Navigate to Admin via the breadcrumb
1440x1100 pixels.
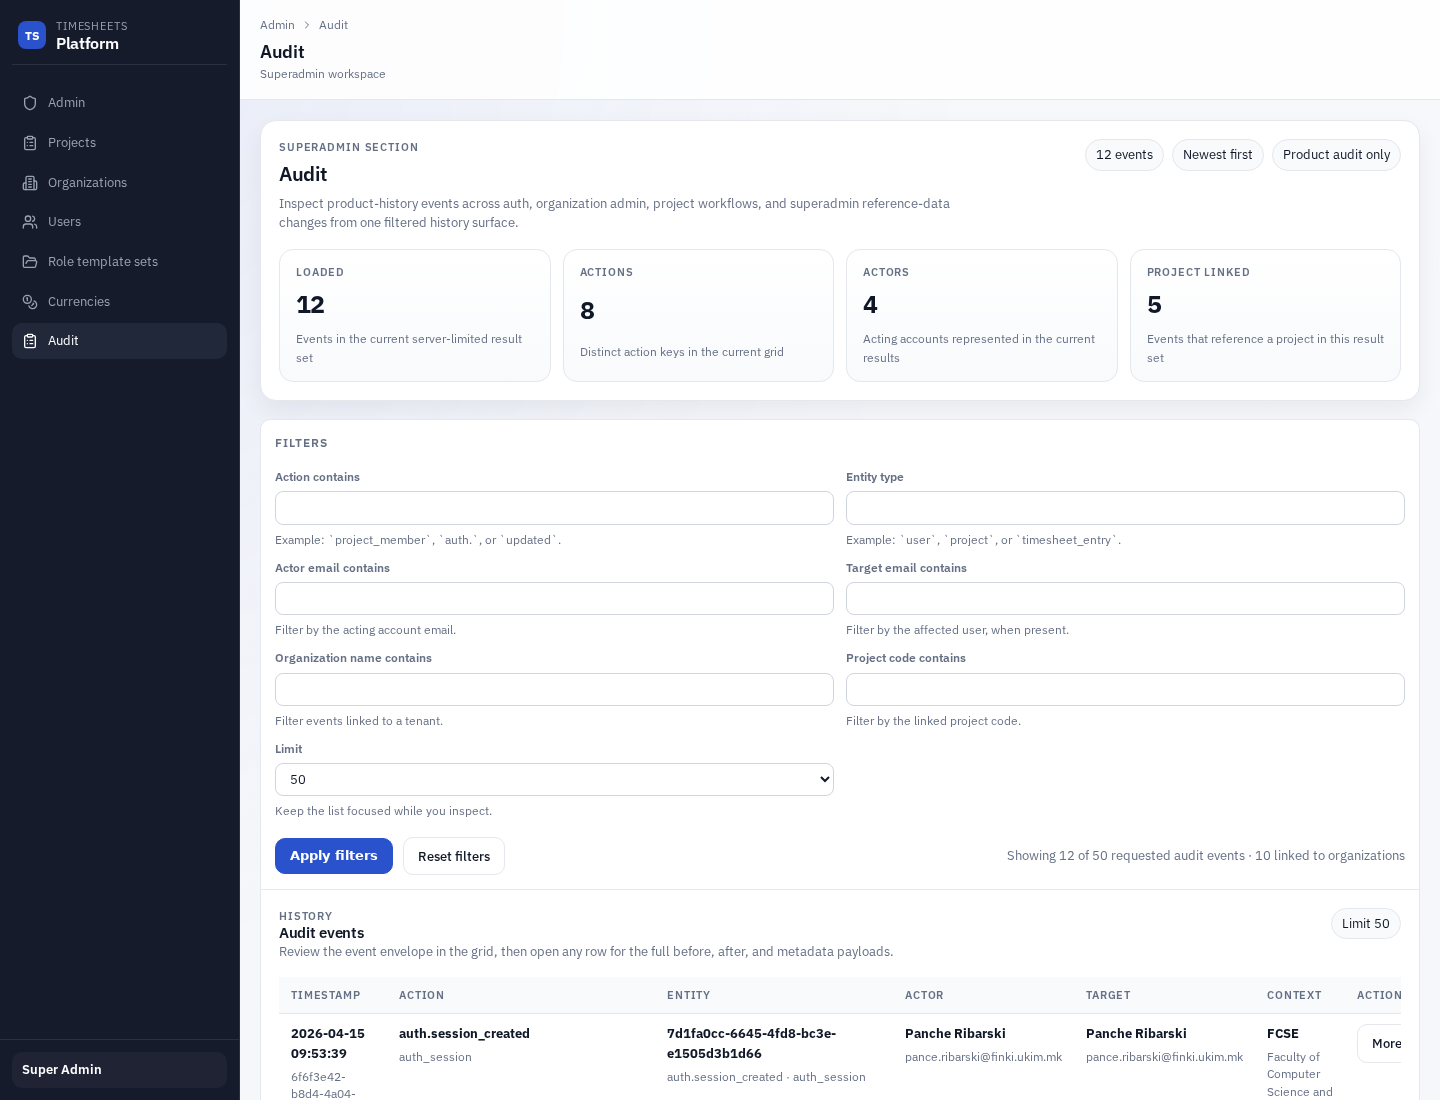[277, 25]
